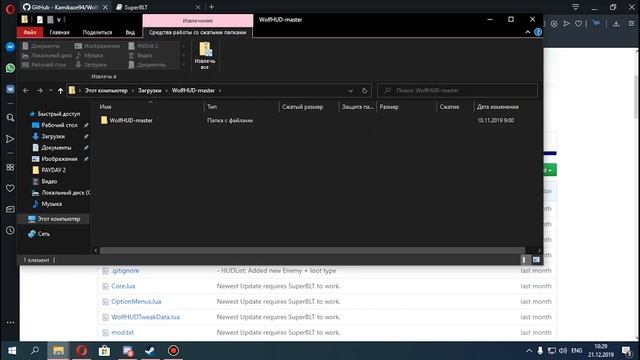This screenshot has height=360, width=640.
Task: Collapse the Explorer ribbon with the chevron
Action: (x=527, y=32)
